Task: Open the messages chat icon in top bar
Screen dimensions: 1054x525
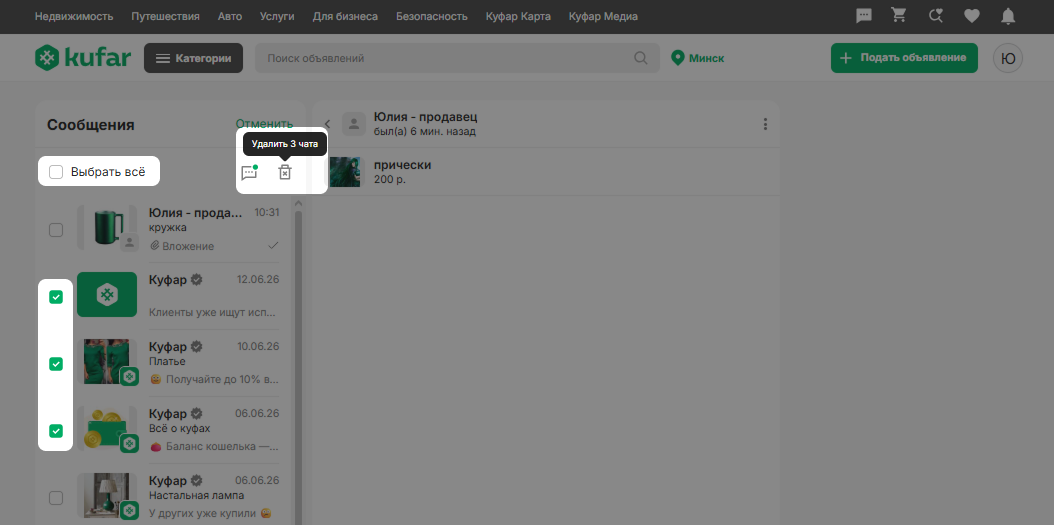Action: pos(864,16)
